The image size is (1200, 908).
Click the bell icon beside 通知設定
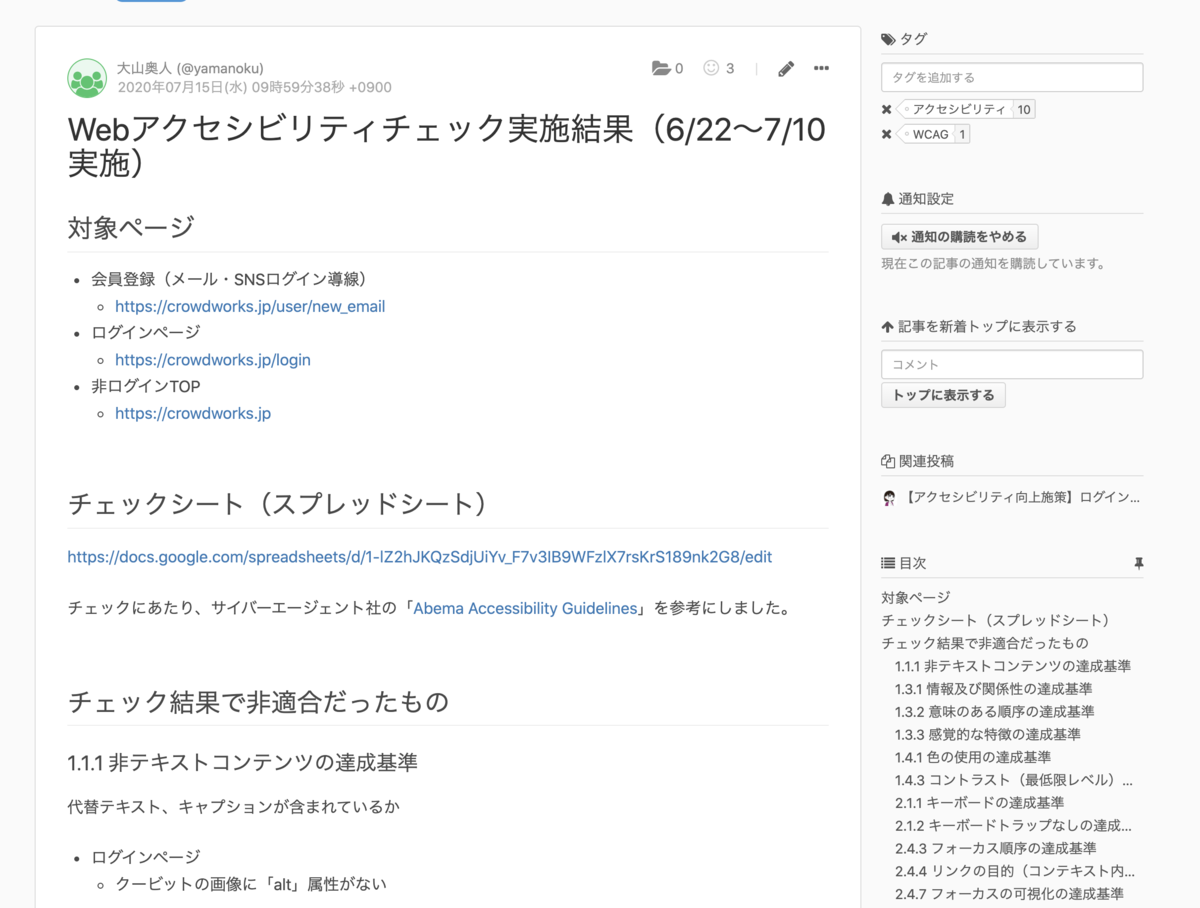pyautogui.click(x=886, y=198)
